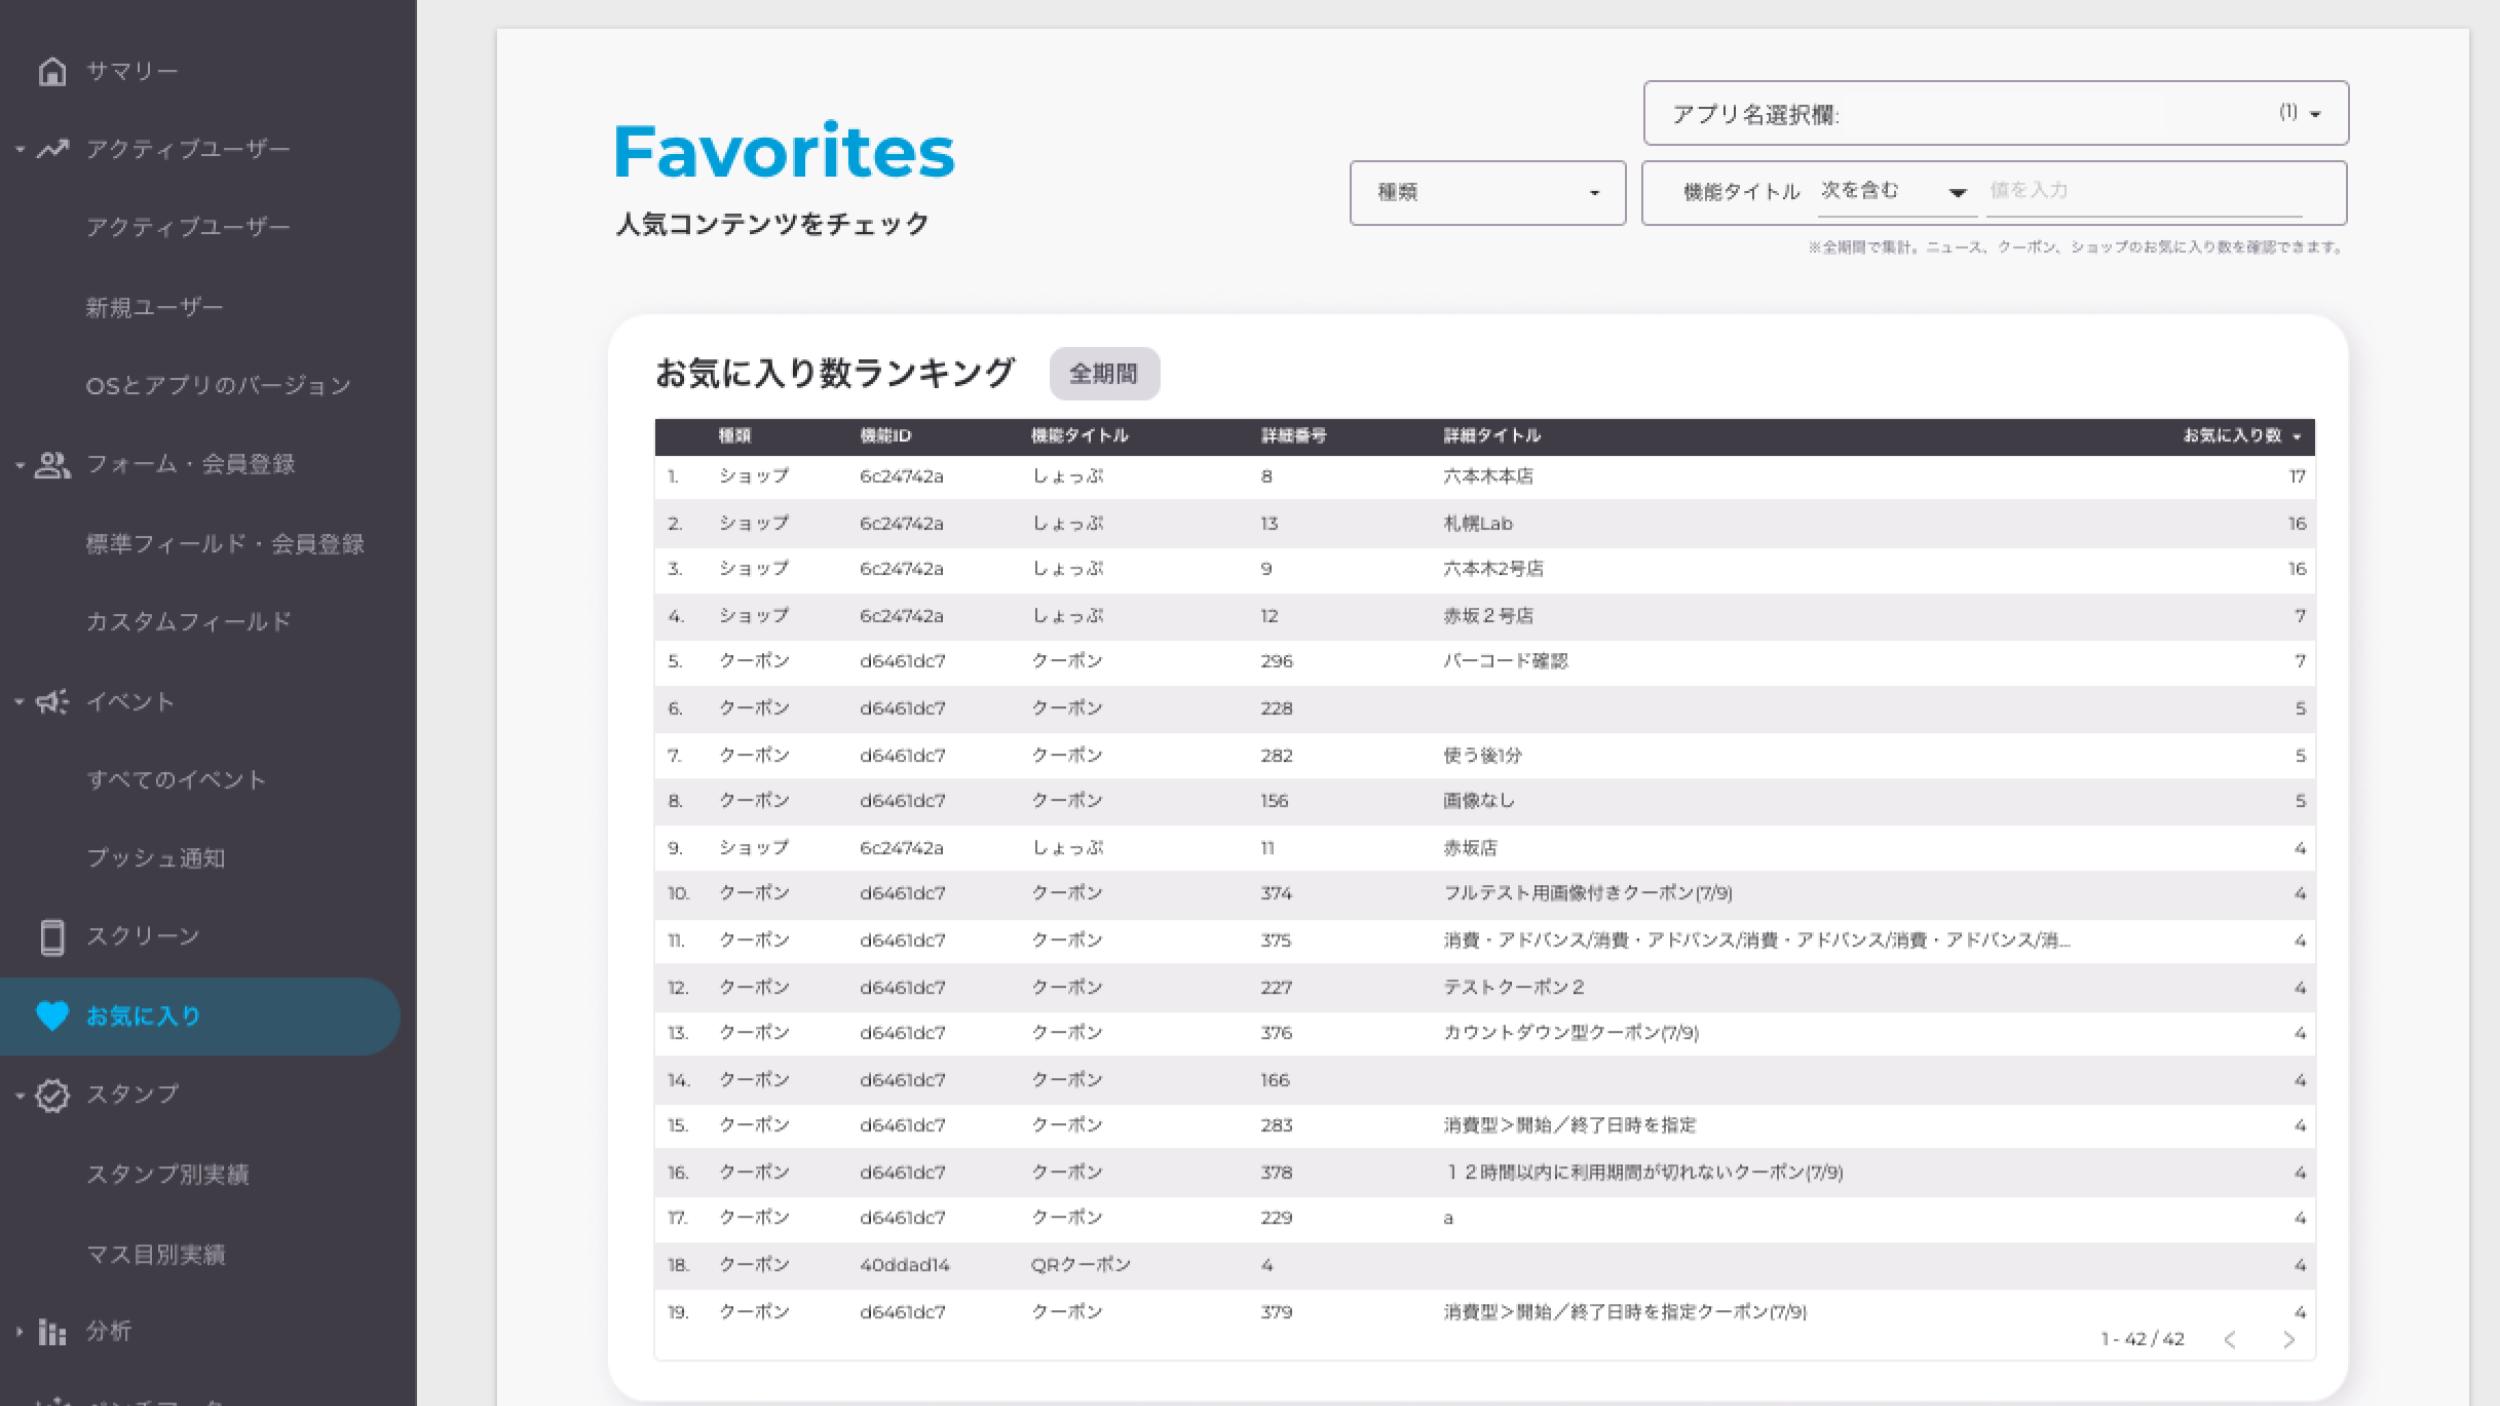Open スクリーン in sidebar
This screenshot has height=1406, width=2500.
point(143,937)
